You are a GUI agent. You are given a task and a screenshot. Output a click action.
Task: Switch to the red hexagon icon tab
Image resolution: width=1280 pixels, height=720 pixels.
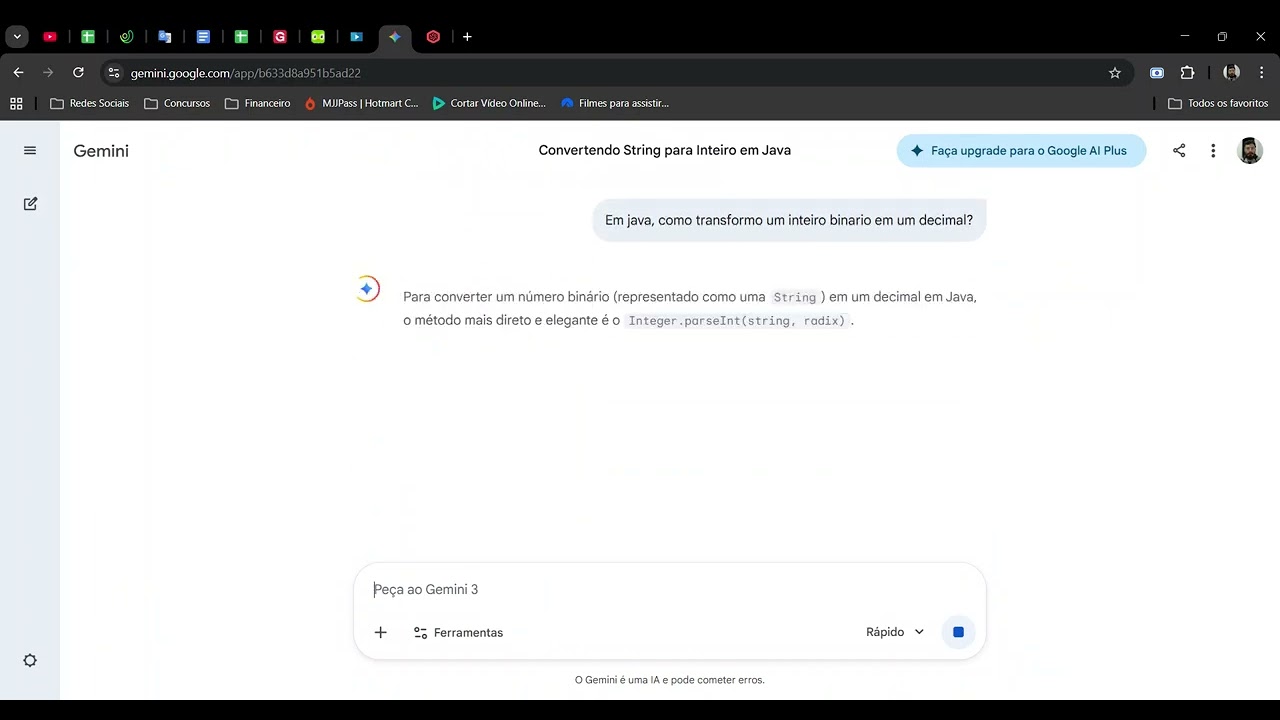(433, 37)
